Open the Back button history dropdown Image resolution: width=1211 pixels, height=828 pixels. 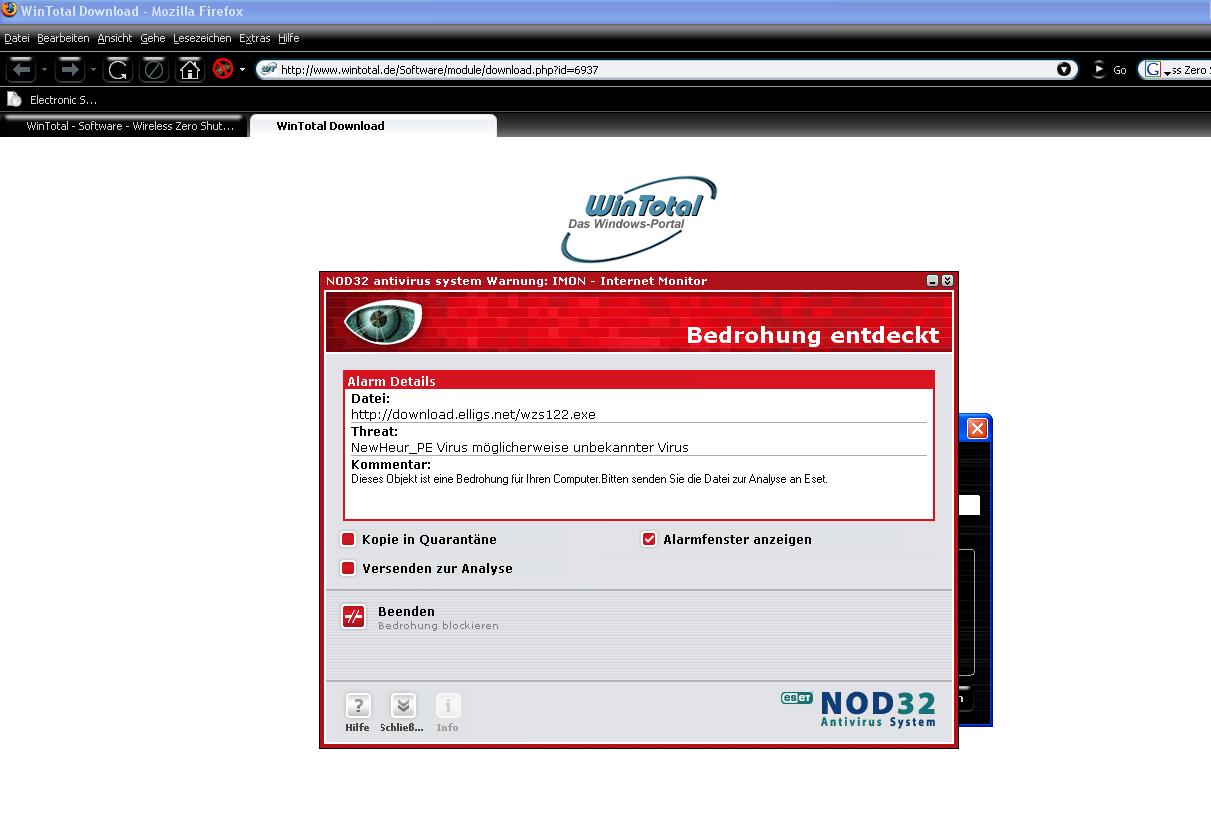pyautogui.click(x=44, y=70)
